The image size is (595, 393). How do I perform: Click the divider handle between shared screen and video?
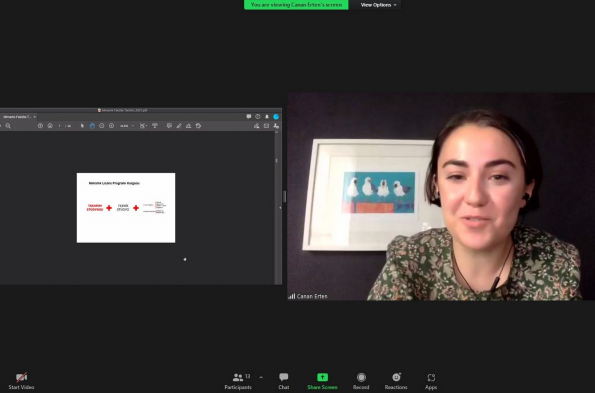[x=285, y=196]
